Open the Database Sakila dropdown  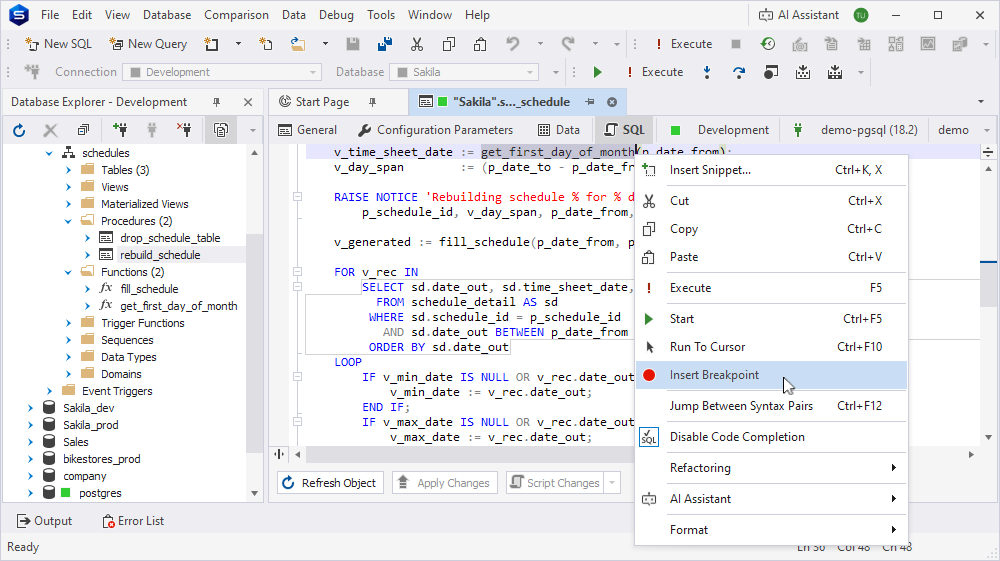coord(530,72)
